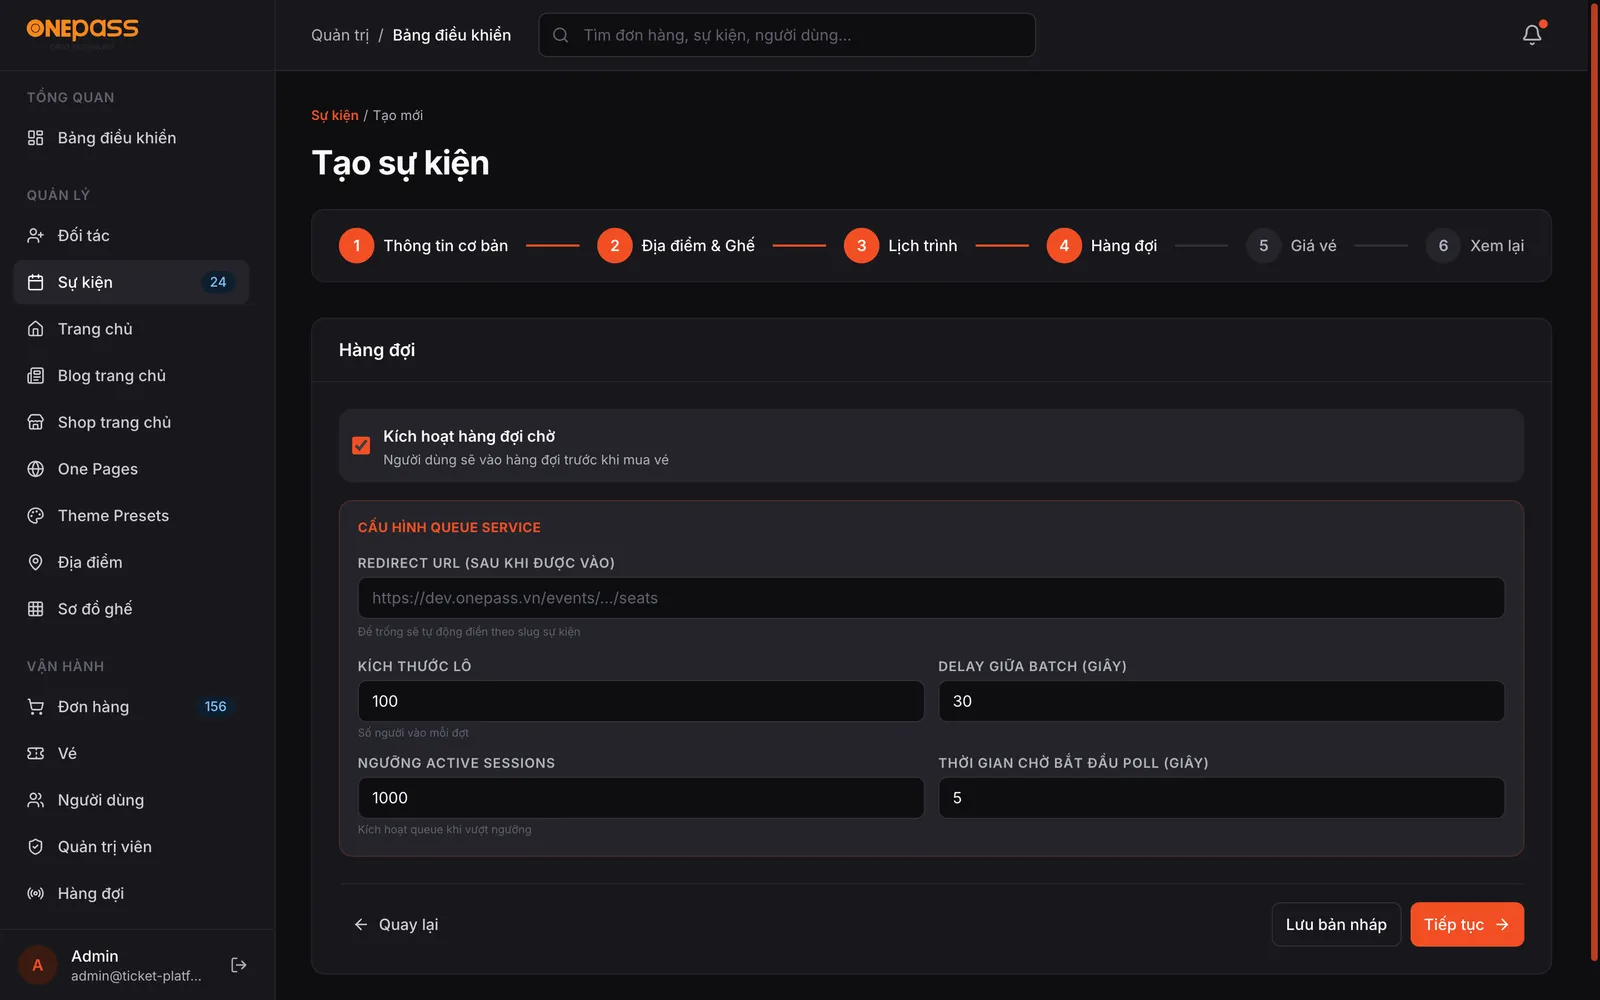Go to step 2 Địa điểm & Ghế

[676, 246]
